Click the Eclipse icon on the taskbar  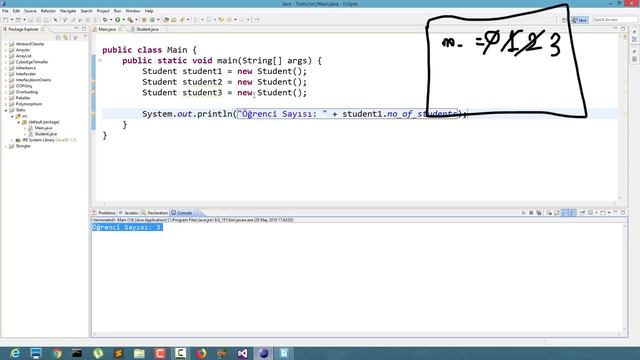point(263,353)
